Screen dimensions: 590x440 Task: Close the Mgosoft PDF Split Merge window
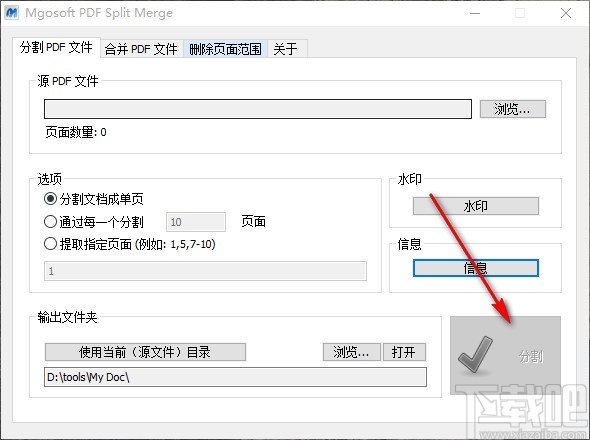[x=566, y=13]
